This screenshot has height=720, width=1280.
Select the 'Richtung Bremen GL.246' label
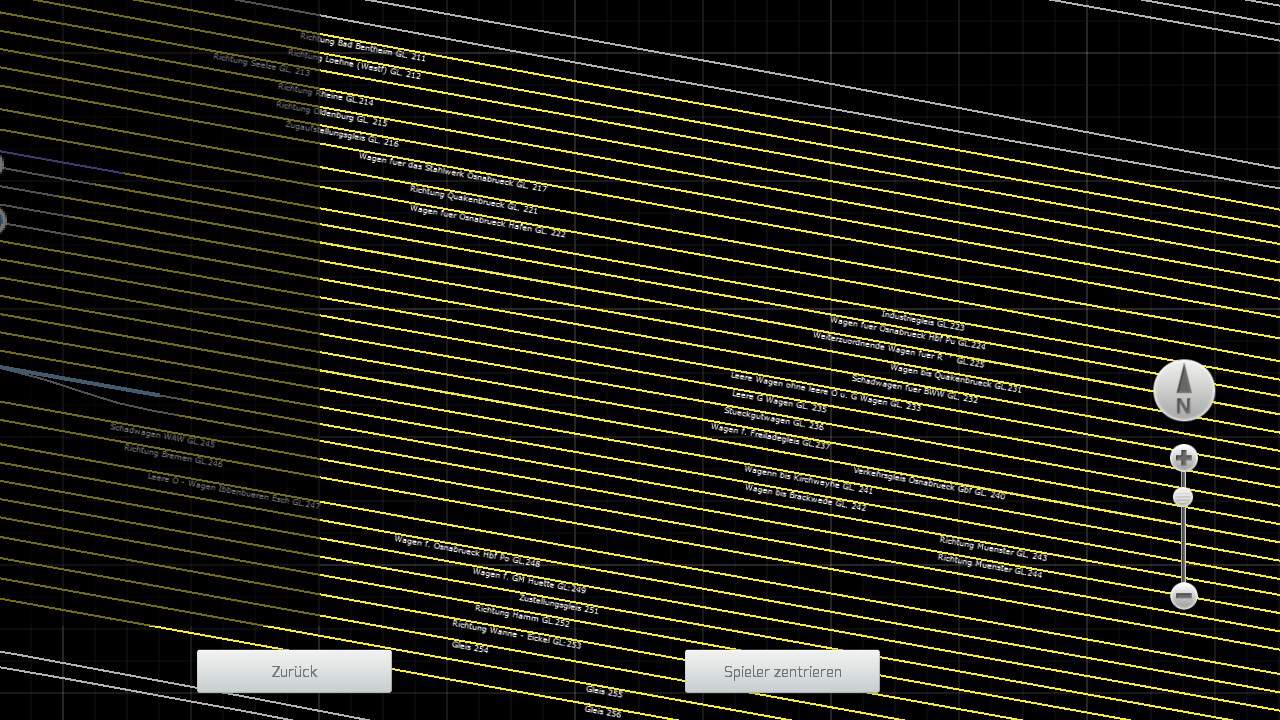[174, 456]
